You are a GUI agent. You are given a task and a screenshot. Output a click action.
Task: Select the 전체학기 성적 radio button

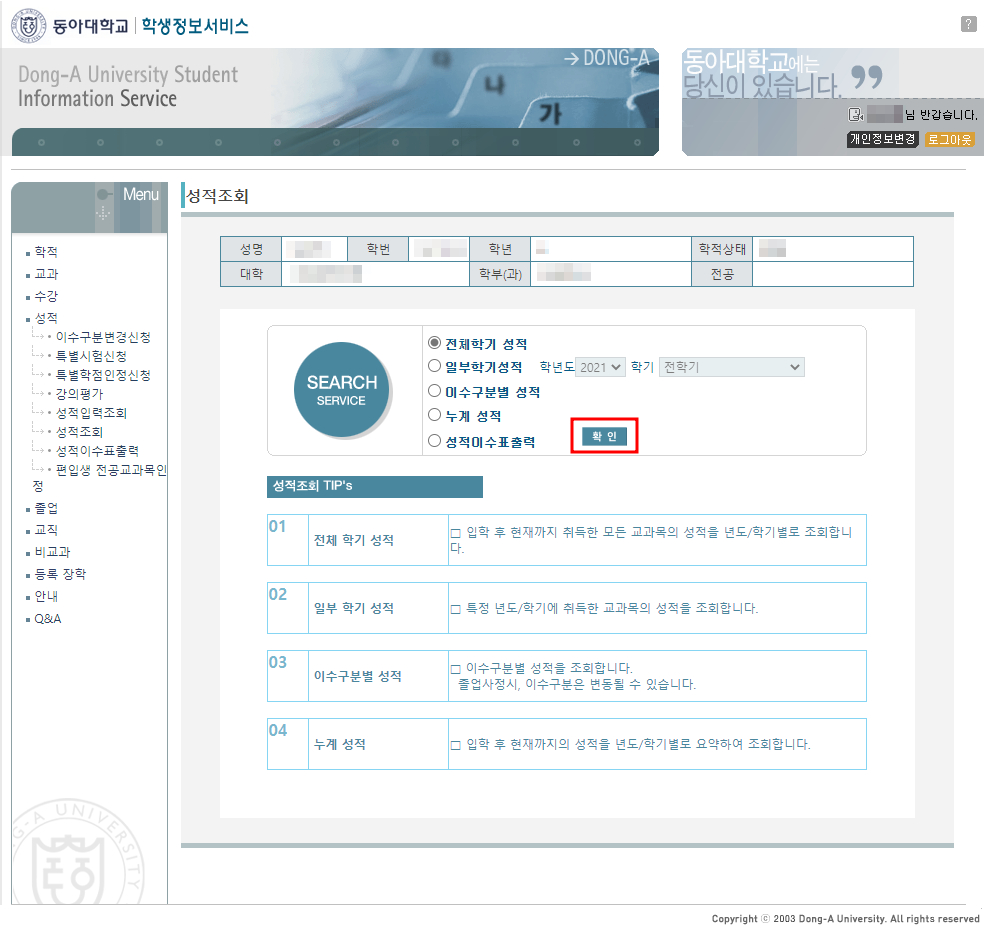click(x=434, y=343)
